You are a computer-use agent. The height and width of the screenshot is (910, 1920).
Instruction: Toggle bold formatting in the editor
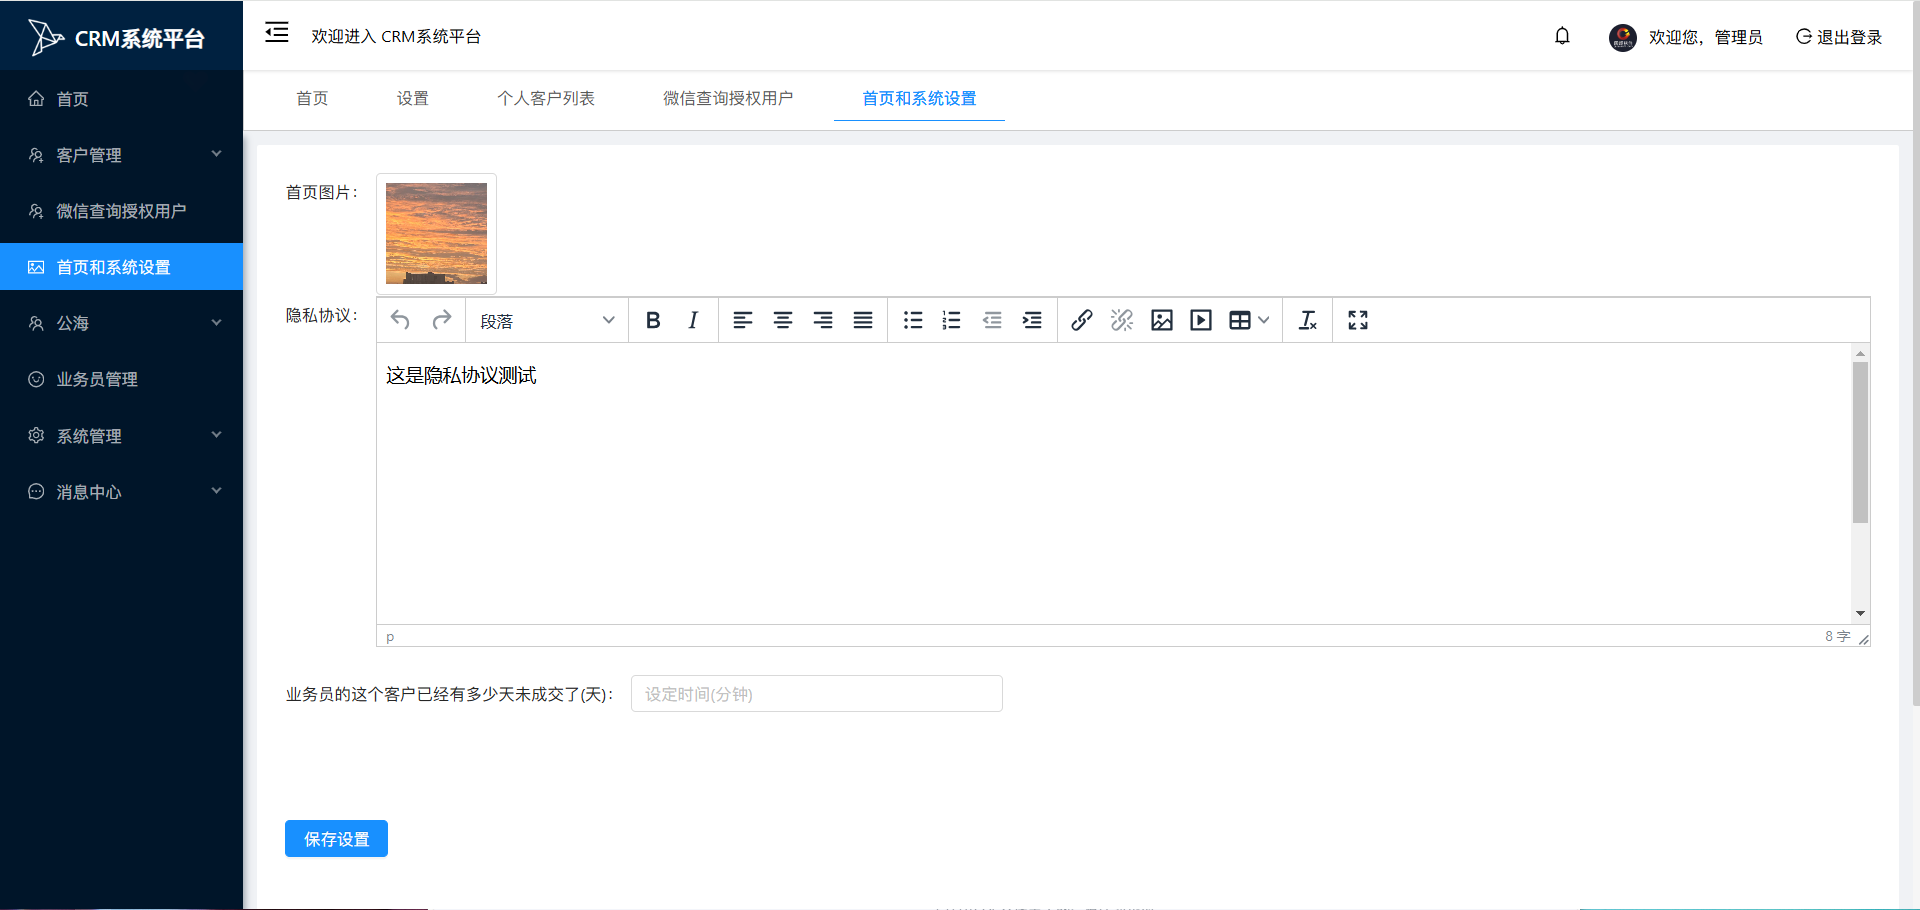(652, 320)
